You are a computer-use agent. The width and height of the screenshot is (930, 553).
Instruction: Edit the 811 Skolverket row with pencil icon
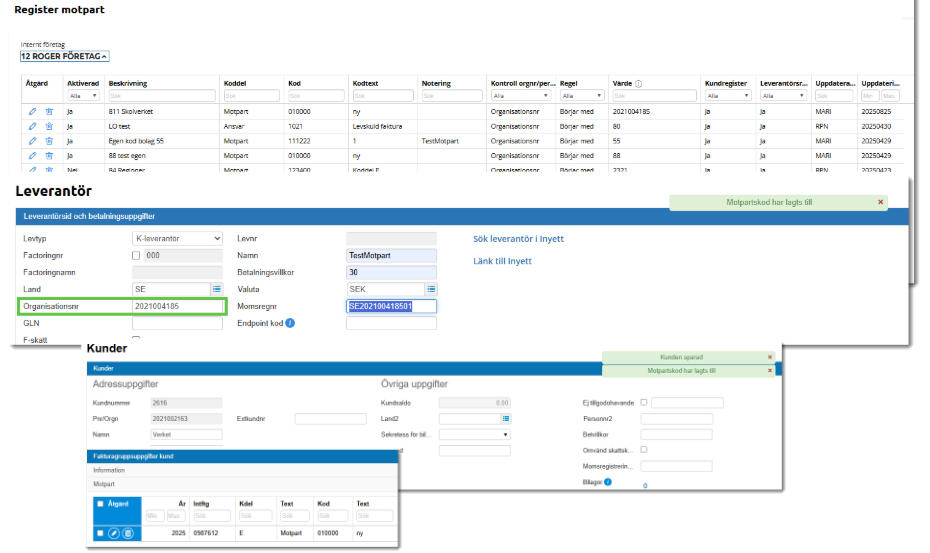[x=33, y=112]
